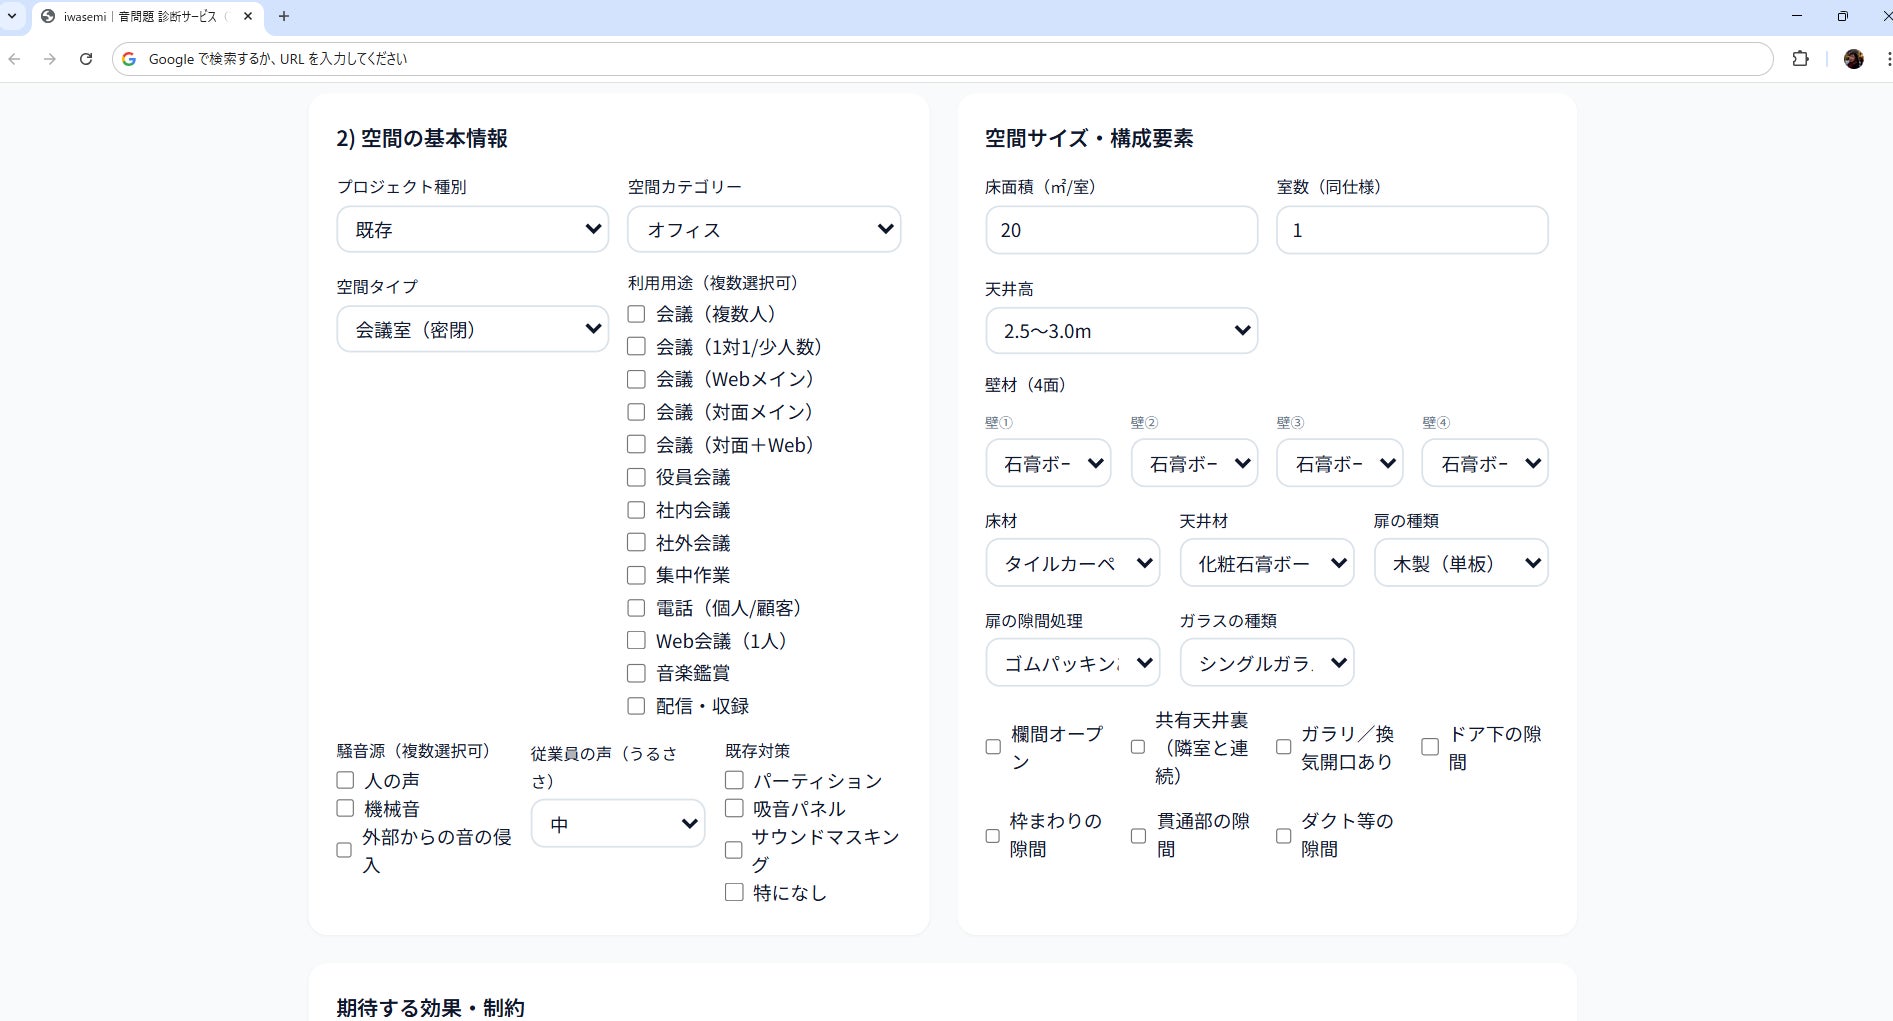The width and height of the screenshot is (1893, 1021).
Task: Open a new browser tab
Action: coord(284,16)
